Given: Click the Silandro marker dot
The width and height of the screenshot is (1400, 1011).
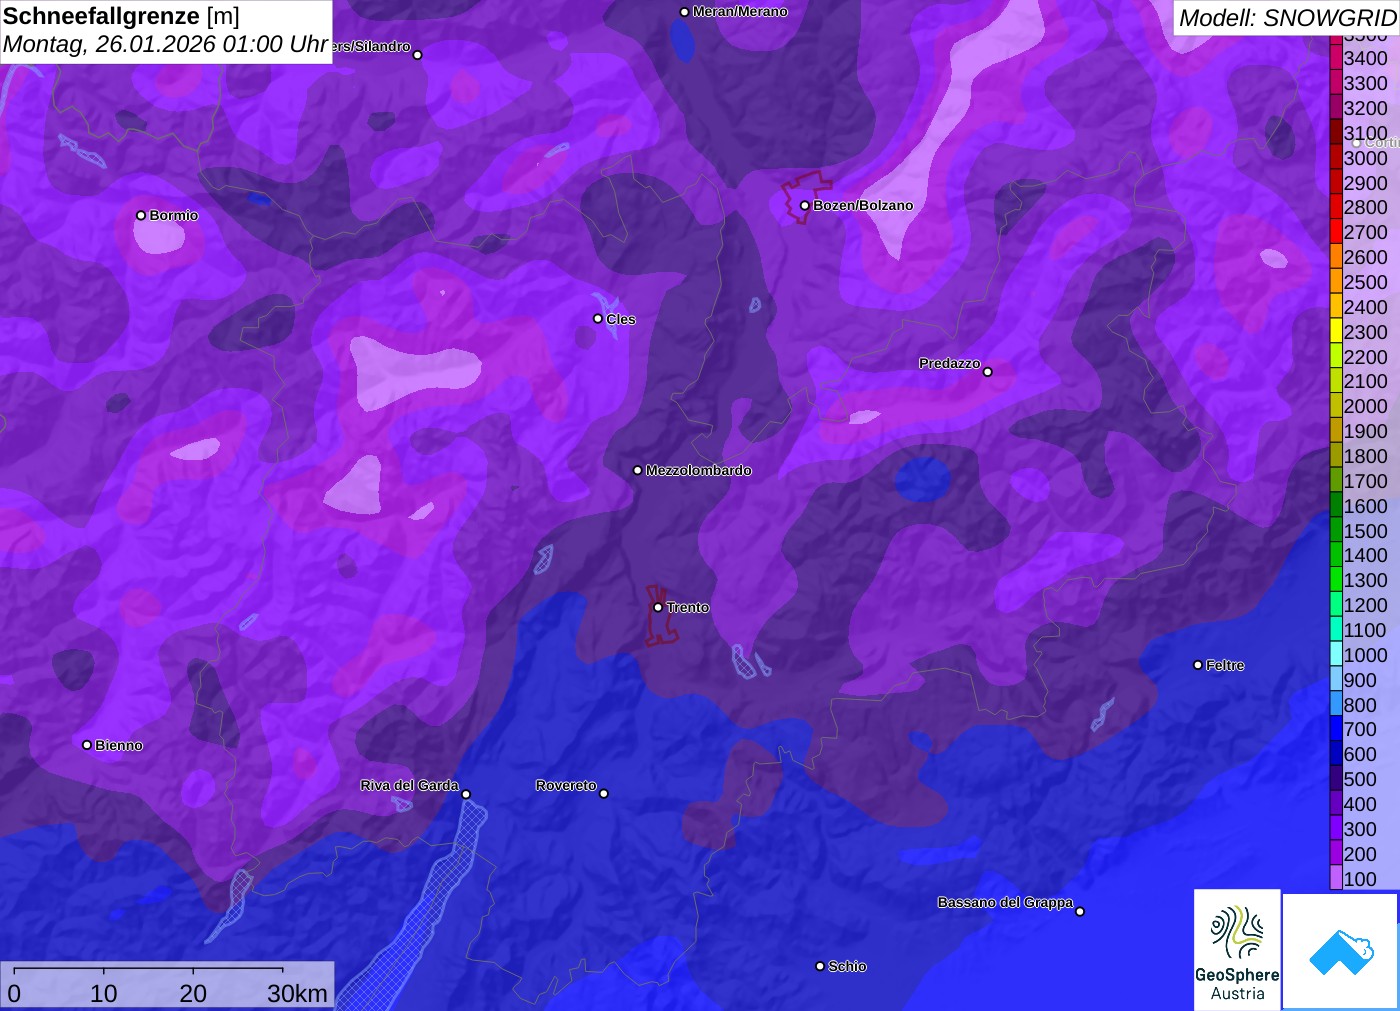Looking at the screenshot, I should (x=417, y=55).
